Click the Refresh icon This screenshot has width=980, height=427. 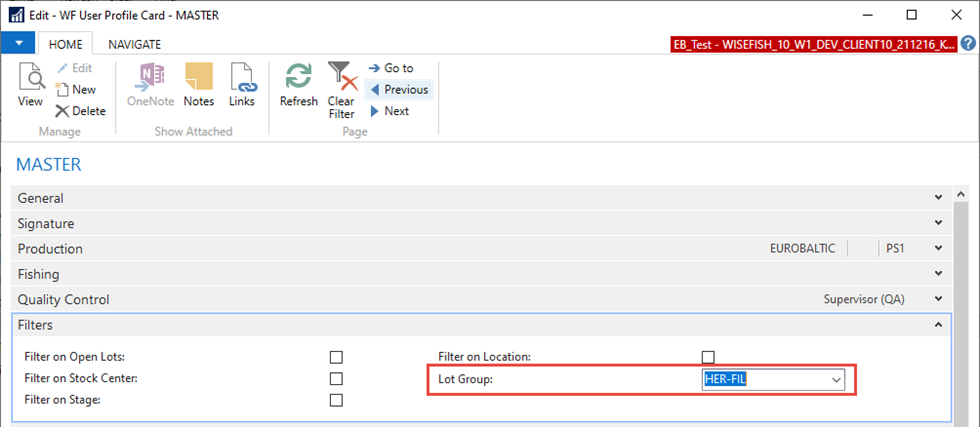click(298, 78)
